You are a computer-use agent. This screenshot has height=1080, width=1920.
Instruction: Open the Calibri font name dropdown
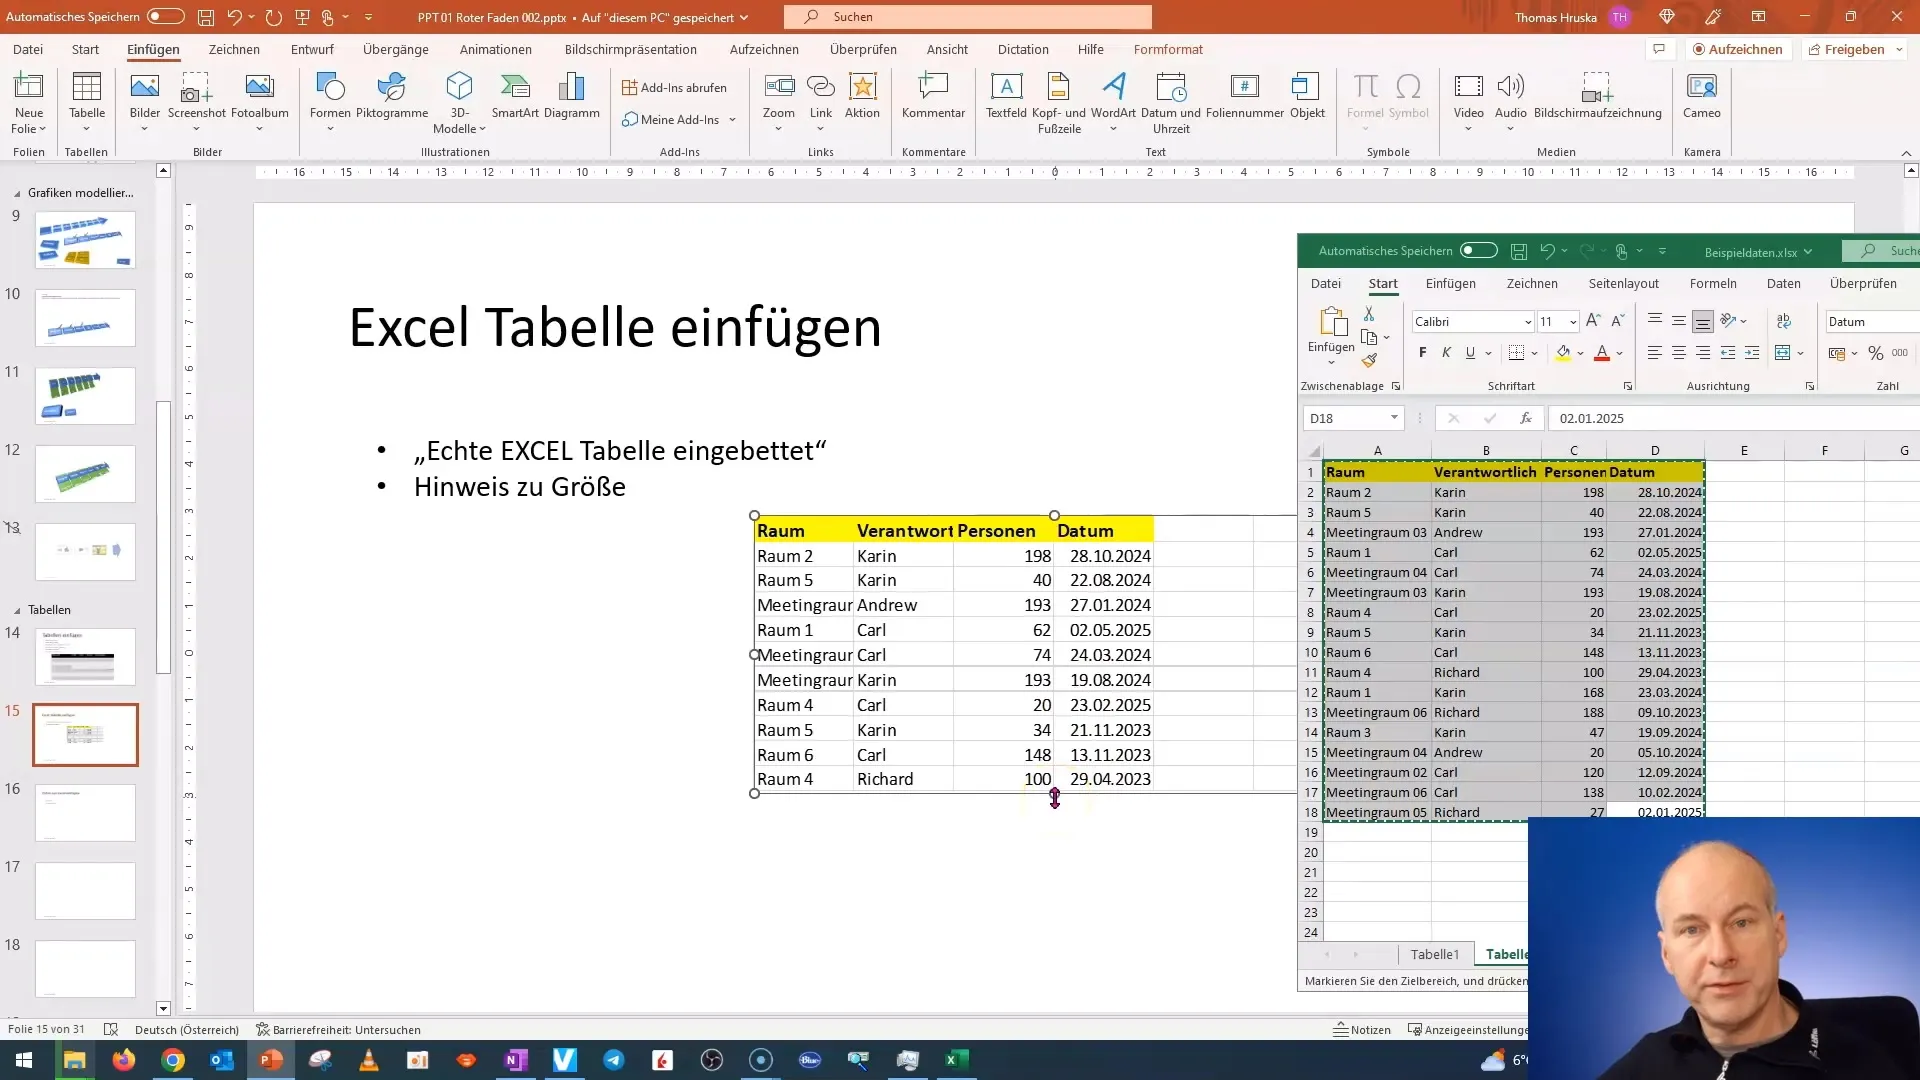[x=1528, y=322]
